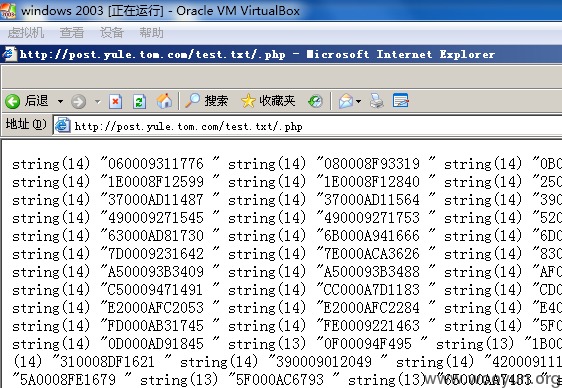Click the Mail envelope icon
This screenshot has width=562, height=388.
coord(346,101)
